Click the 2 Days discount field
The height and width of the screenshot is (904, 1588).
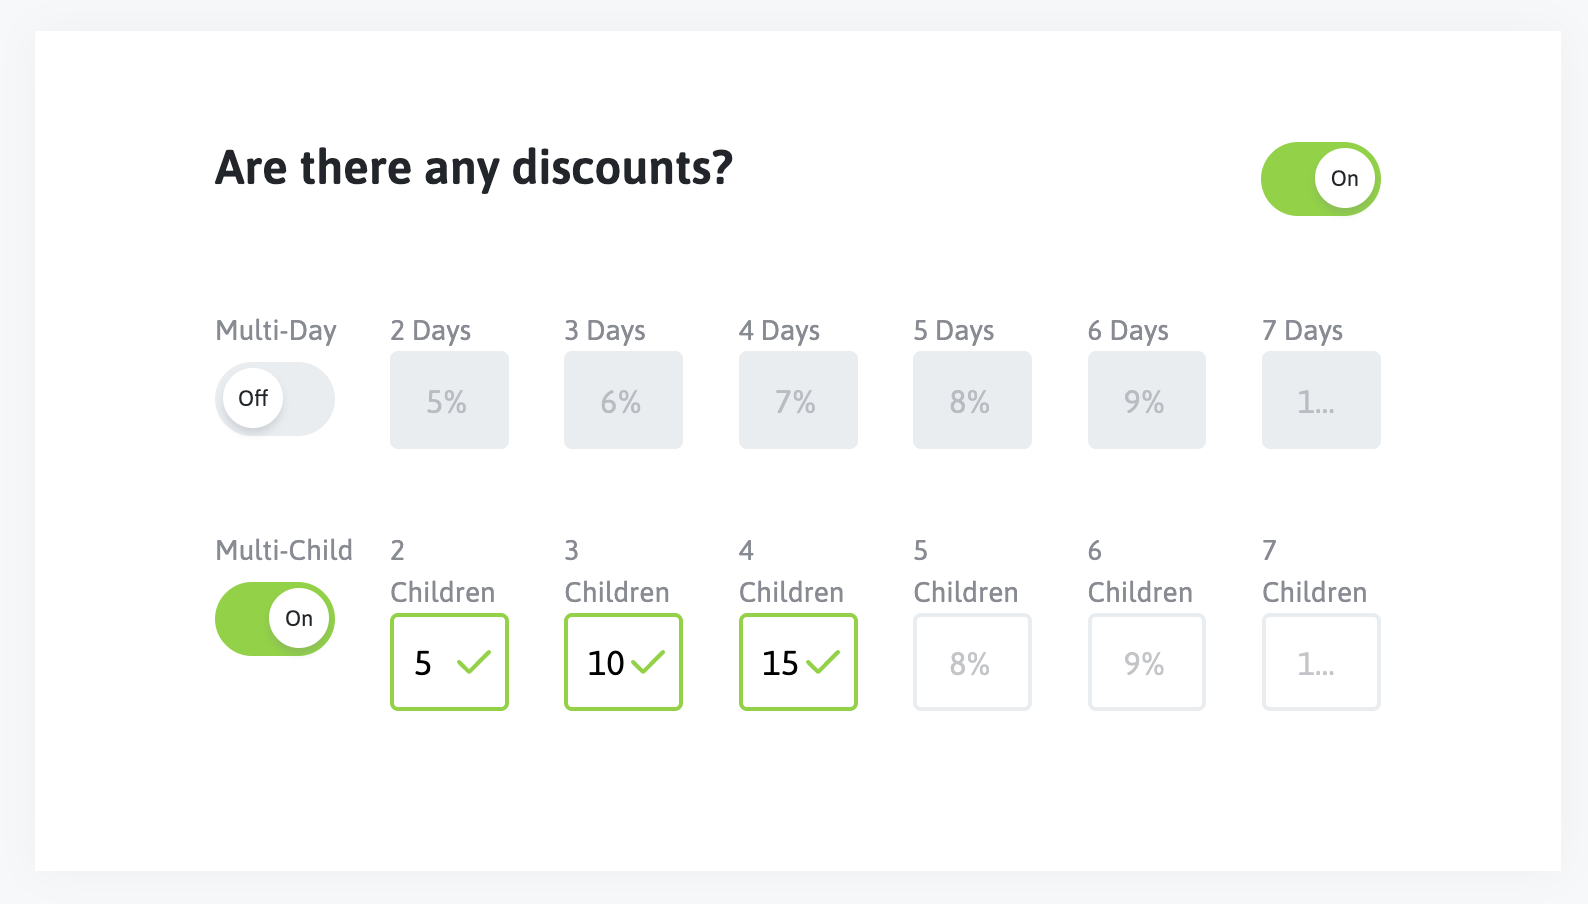tap(449, 400)
